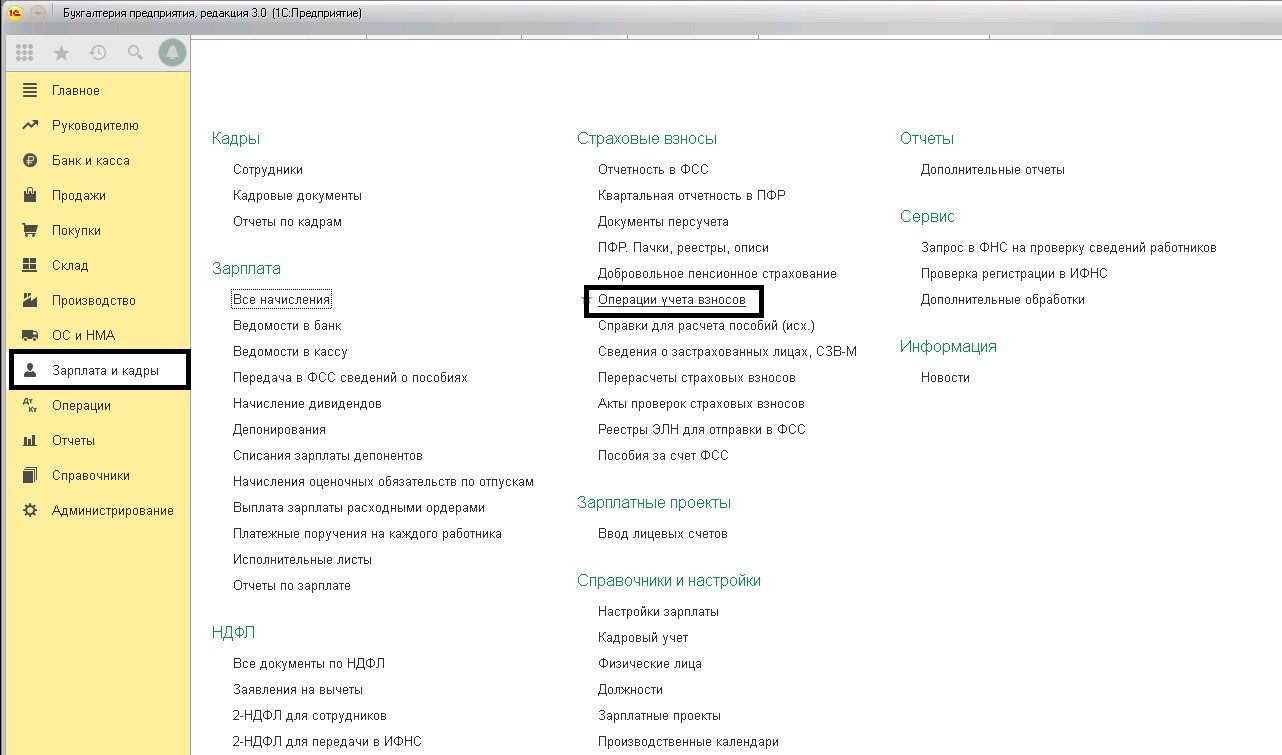Go to the Справочники section

pos(90,475)
